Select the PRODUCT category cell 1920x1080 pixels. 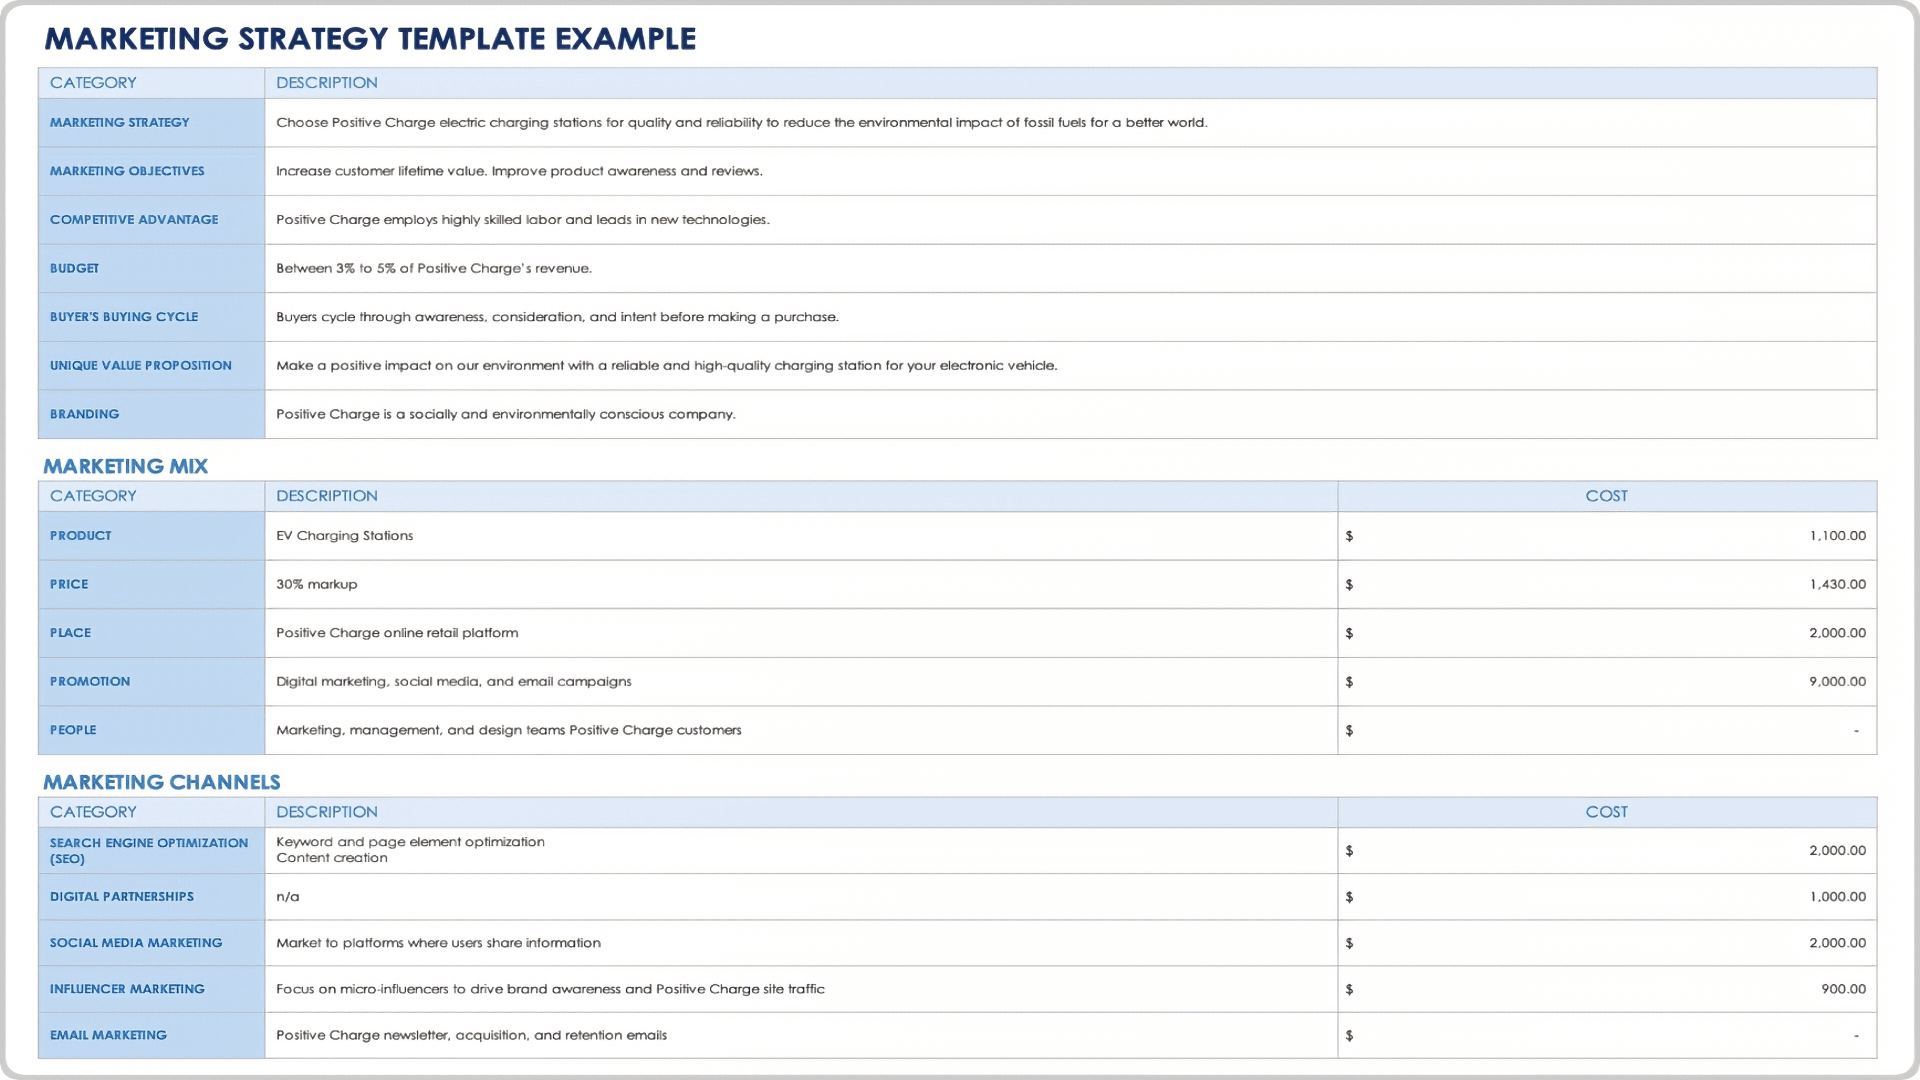pos(151,536)
